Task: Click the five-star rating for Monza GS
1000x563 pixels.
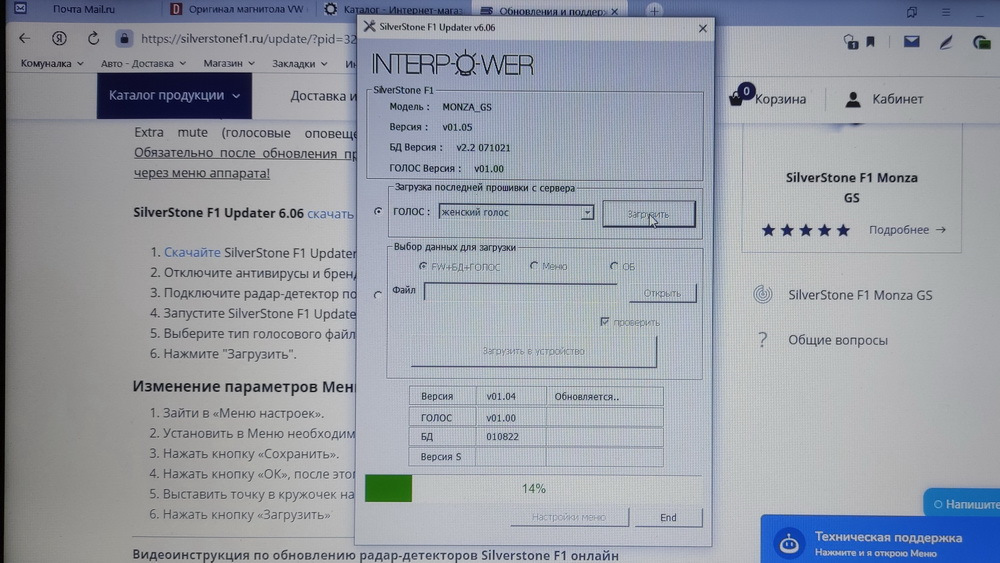Action: 805,230
